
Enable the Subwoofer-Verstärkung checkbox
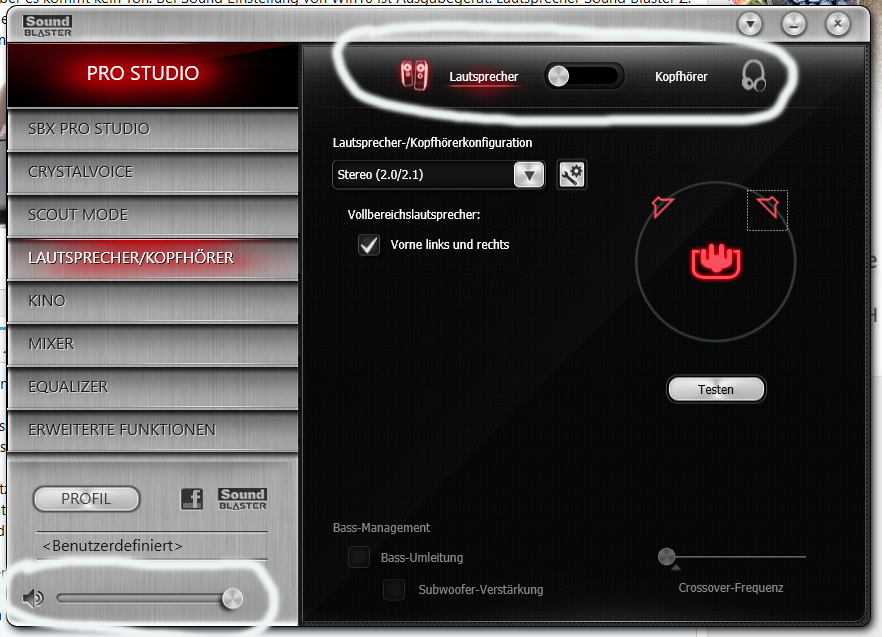tap(394, 590)
